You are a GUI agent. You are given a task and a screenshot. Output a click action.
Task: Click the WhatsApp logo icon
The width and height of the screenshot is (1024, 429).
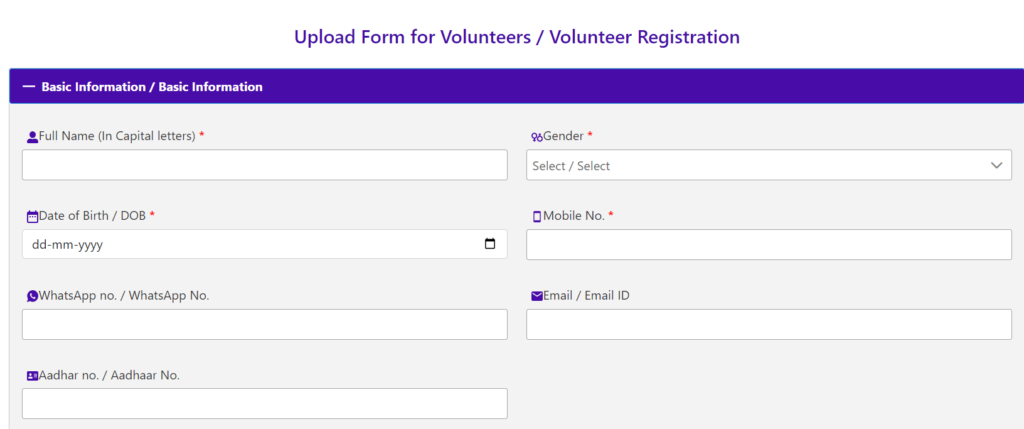pyautogui.click(x=32, y=296)
